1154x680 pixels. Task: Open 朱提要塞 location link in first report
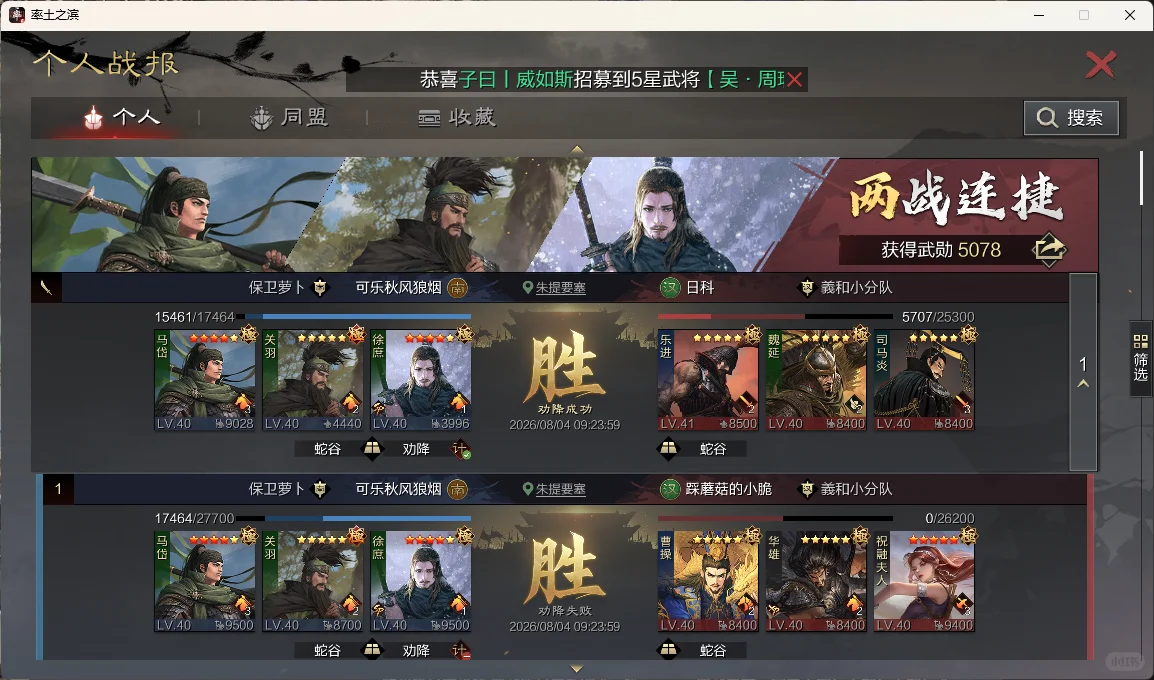coord(561,288)
